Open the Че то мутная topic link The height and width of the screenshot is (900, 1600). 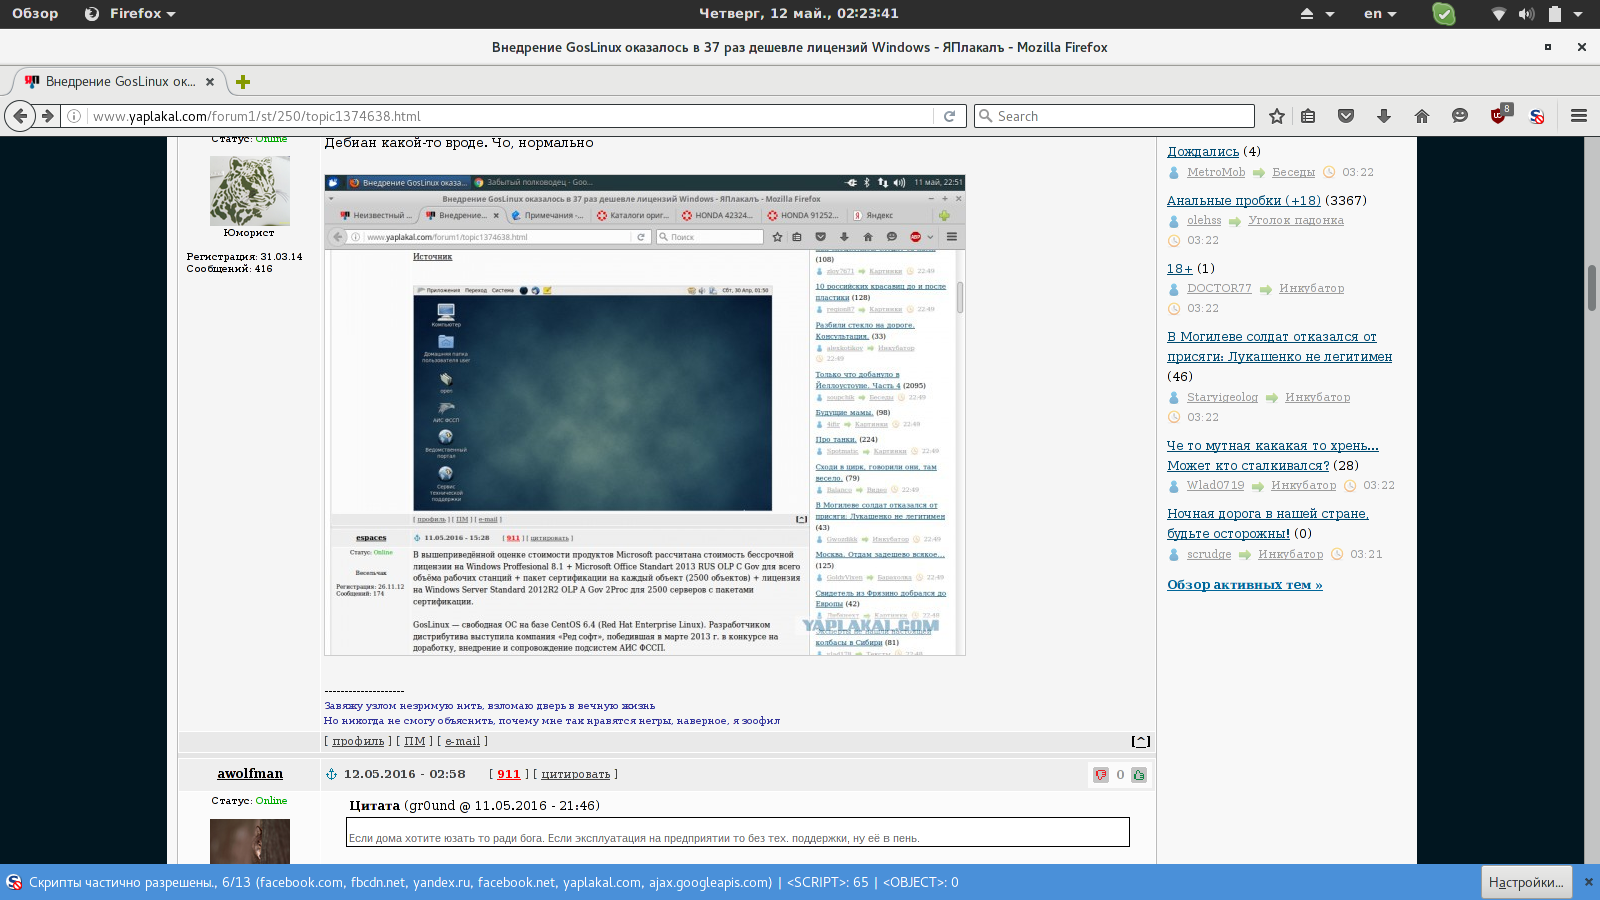(1273, 455)
